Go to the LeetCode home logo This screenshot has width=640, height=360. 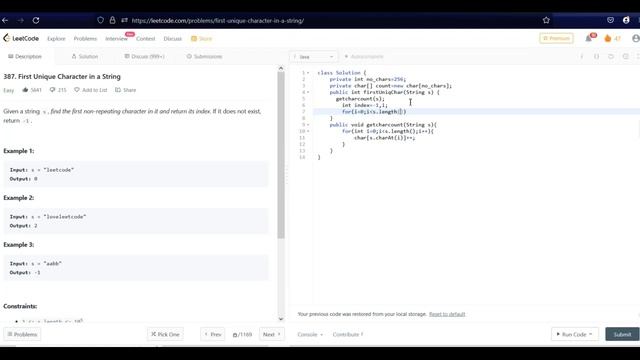click(21, 38)
